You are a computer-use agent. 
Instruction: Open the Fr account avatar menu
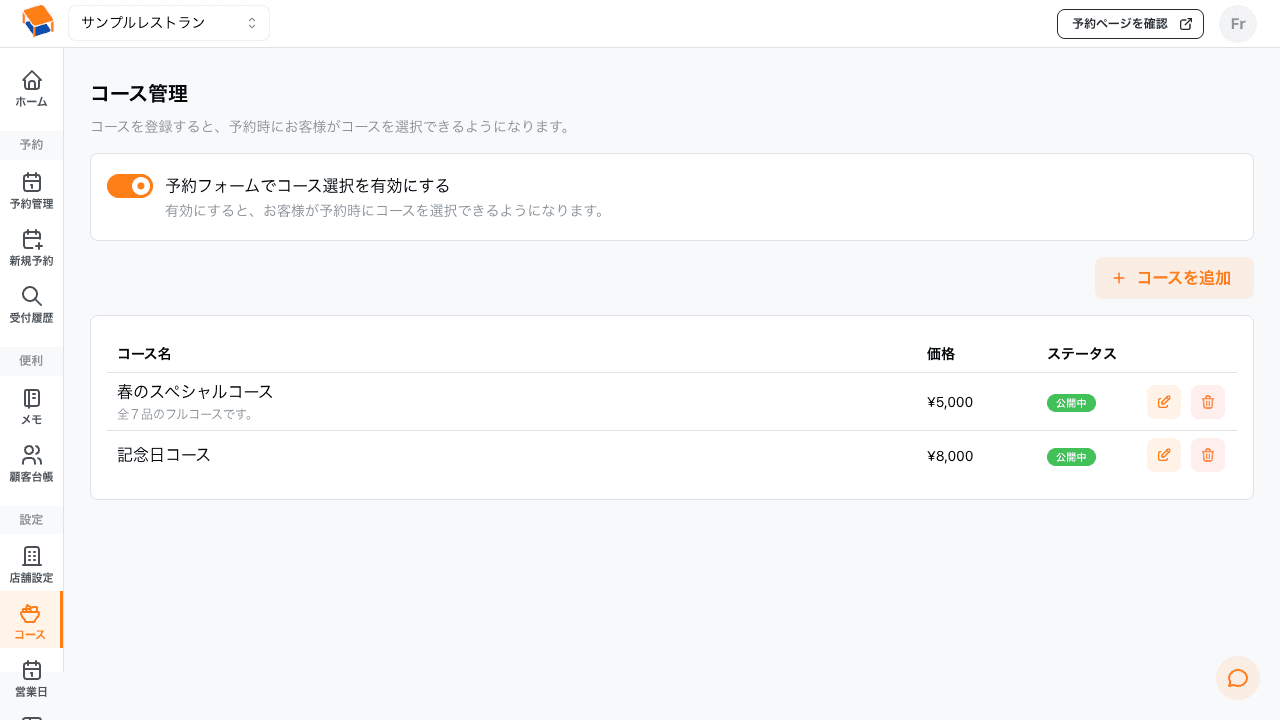[1237, 23]
